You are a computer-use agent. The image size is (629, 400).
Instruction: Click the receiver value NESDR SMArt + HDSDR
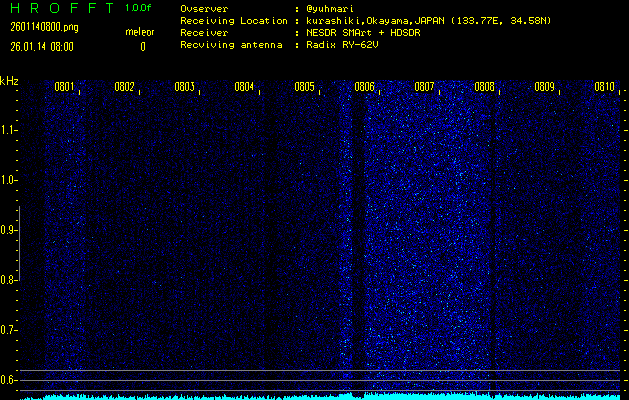point(363,32)
